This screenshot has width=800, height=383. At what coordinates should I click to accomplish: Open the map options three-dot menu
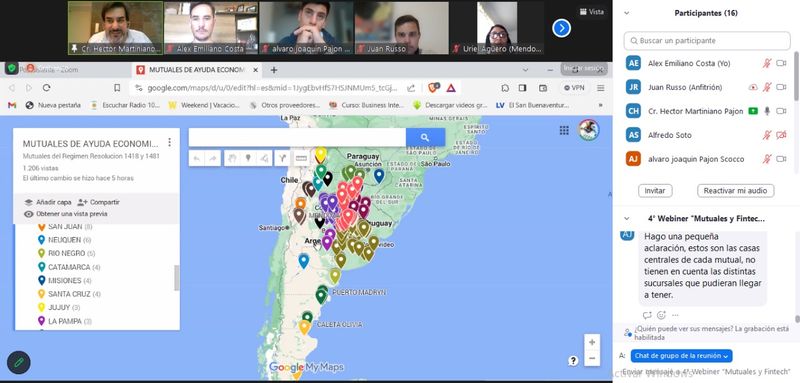[x=170, y=143]
